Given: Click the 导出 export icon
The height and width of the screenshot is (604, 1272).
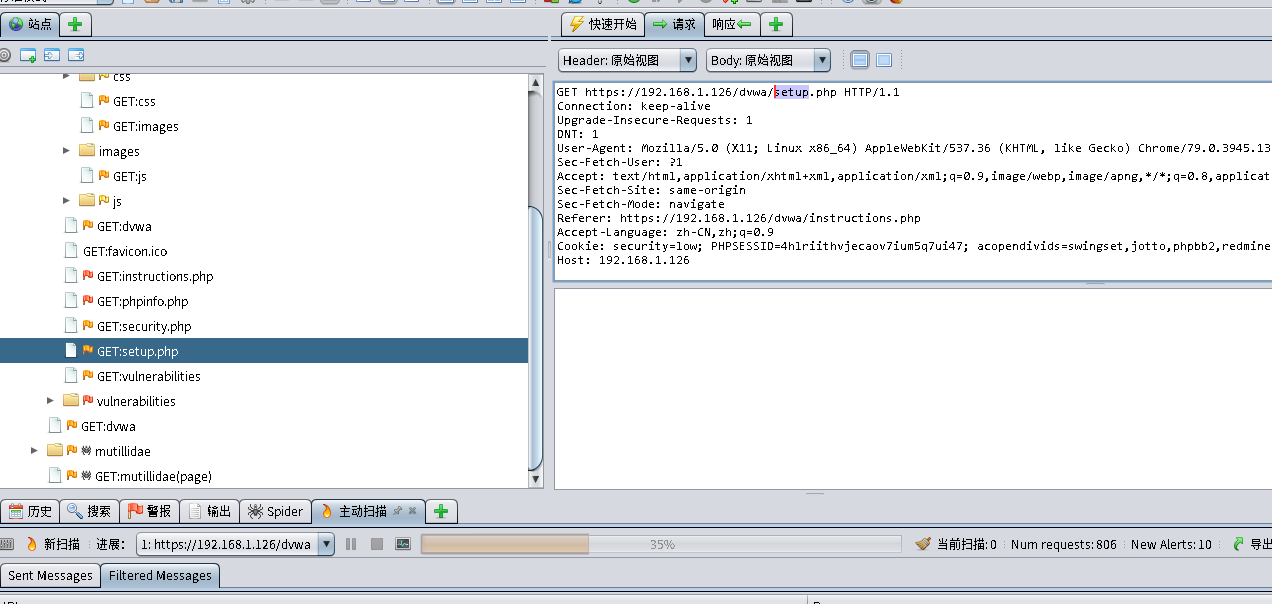Looking at the screenshot, I should 1239,544.
